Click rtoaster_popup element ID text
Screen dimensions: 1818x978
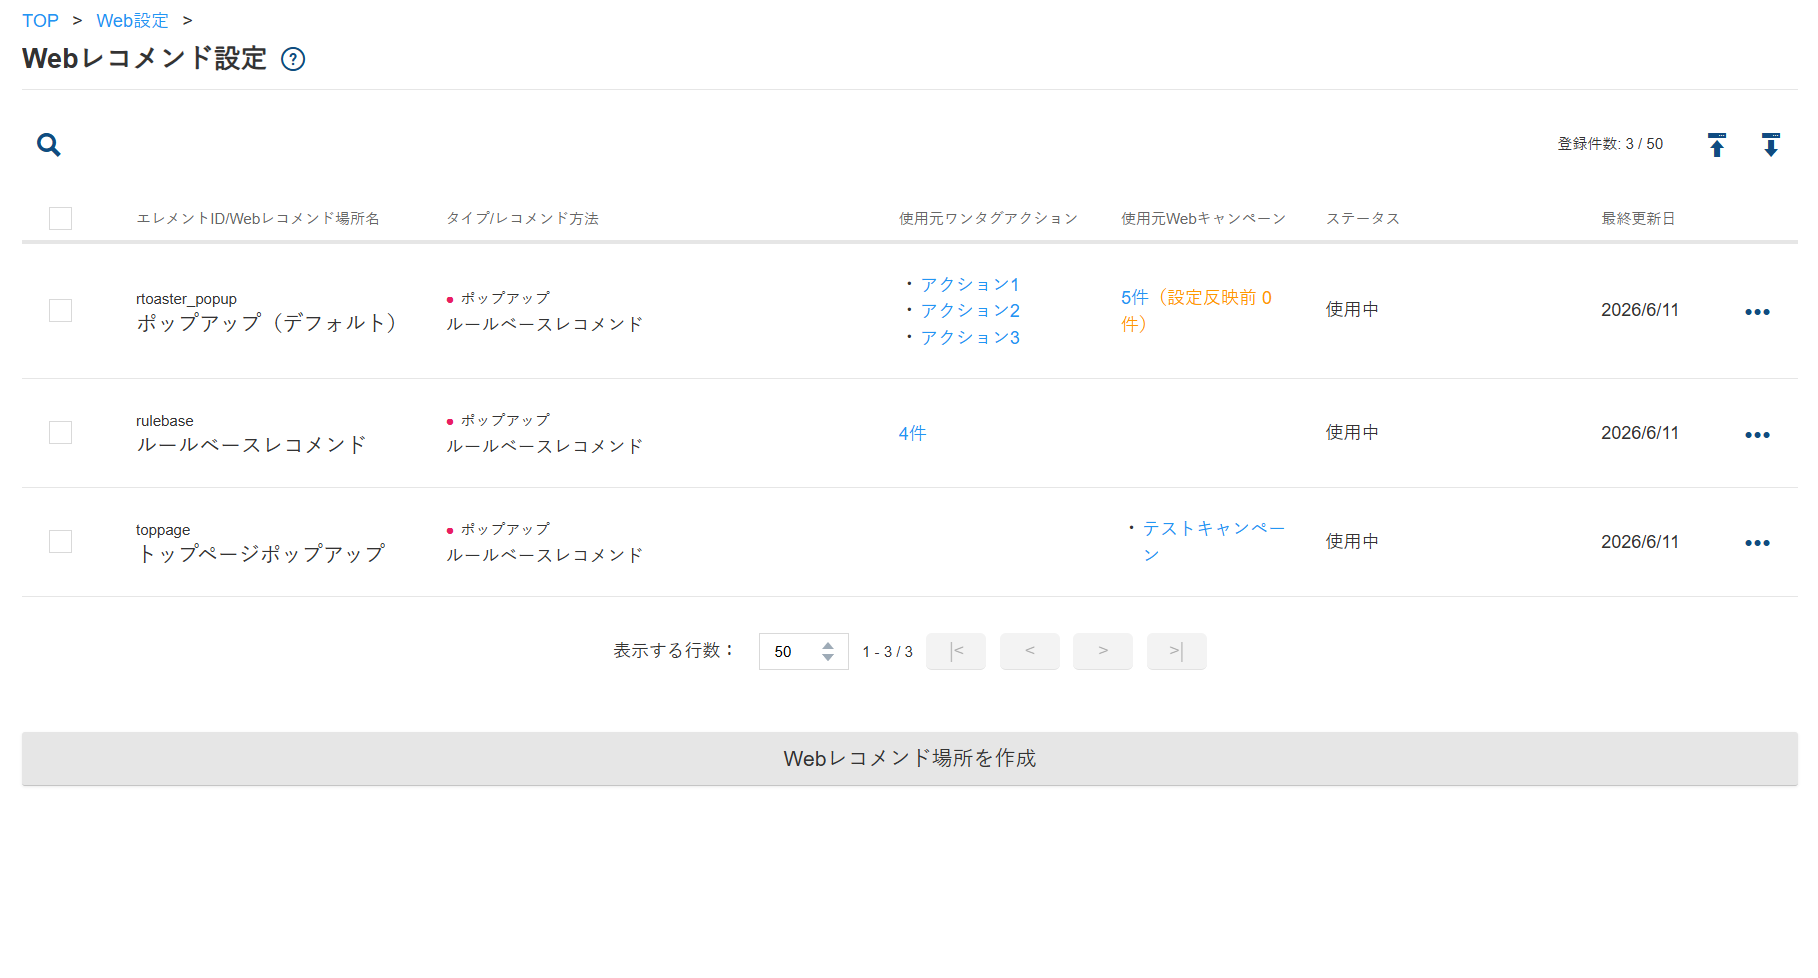click(186, 299)
